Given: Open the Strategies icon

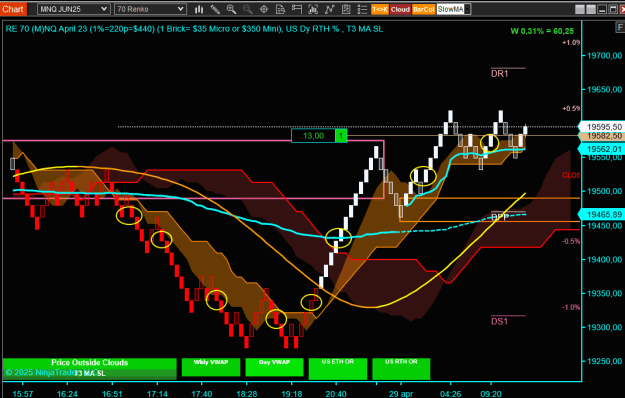Looking at the screenshot, I should pyautogui.click(x=346, y=9).
